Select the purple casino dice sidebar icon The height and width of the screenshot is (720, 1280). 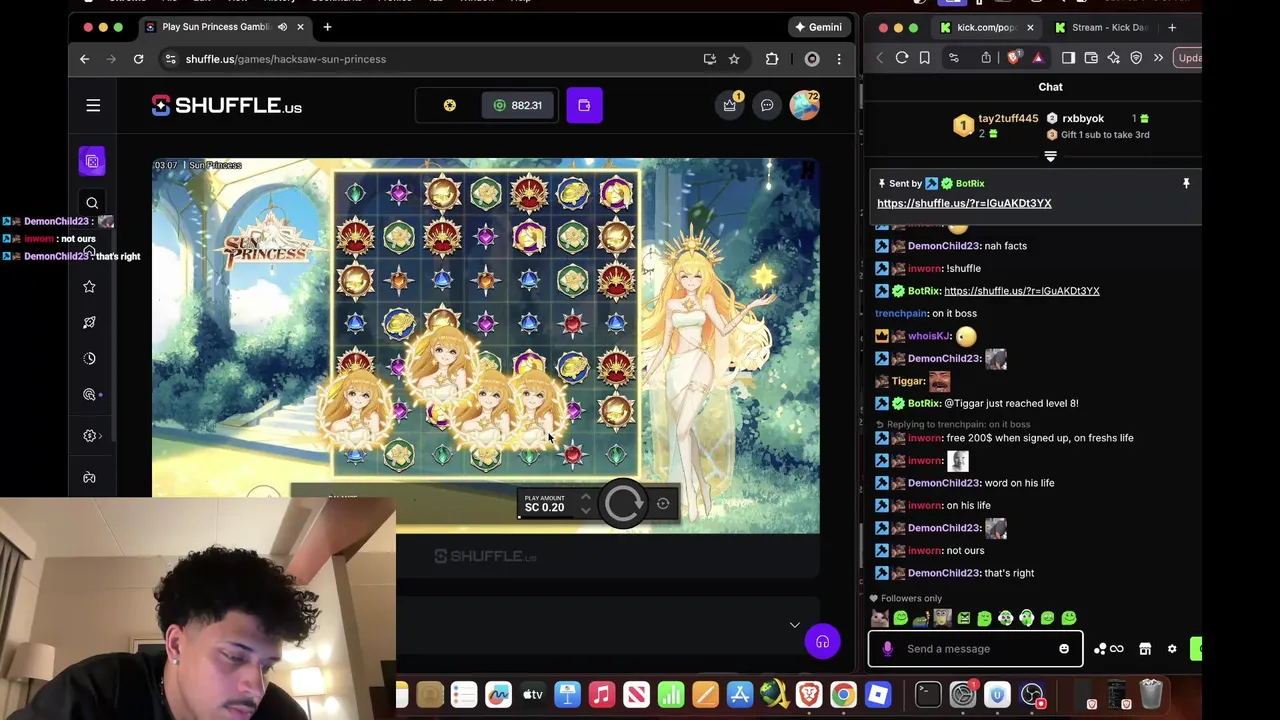click(92, 161)
